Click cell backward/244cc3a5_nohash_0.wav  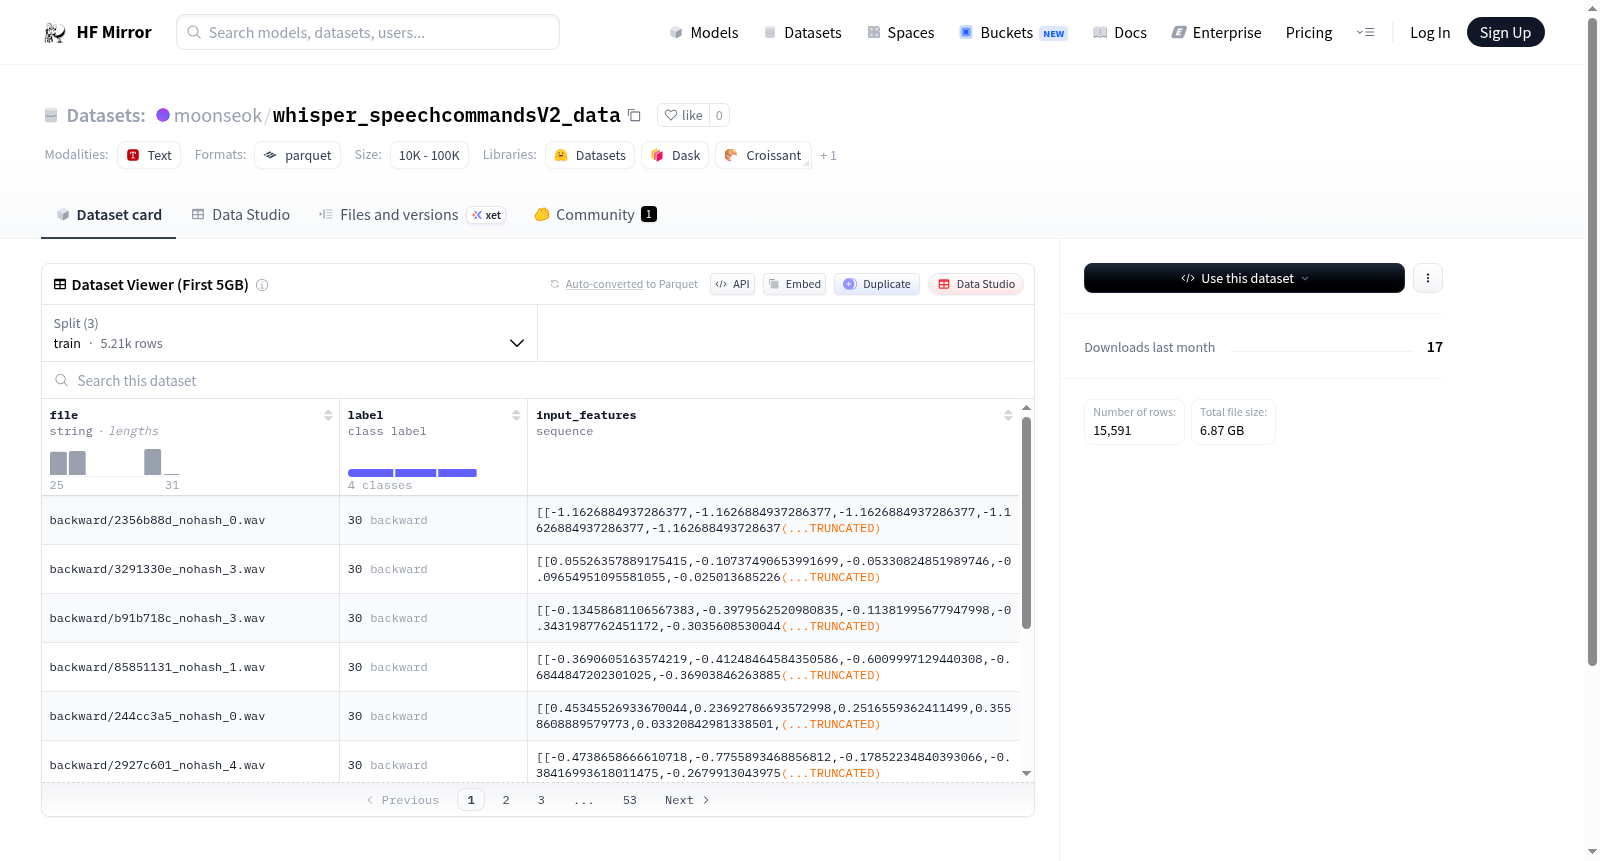[190, 717]
